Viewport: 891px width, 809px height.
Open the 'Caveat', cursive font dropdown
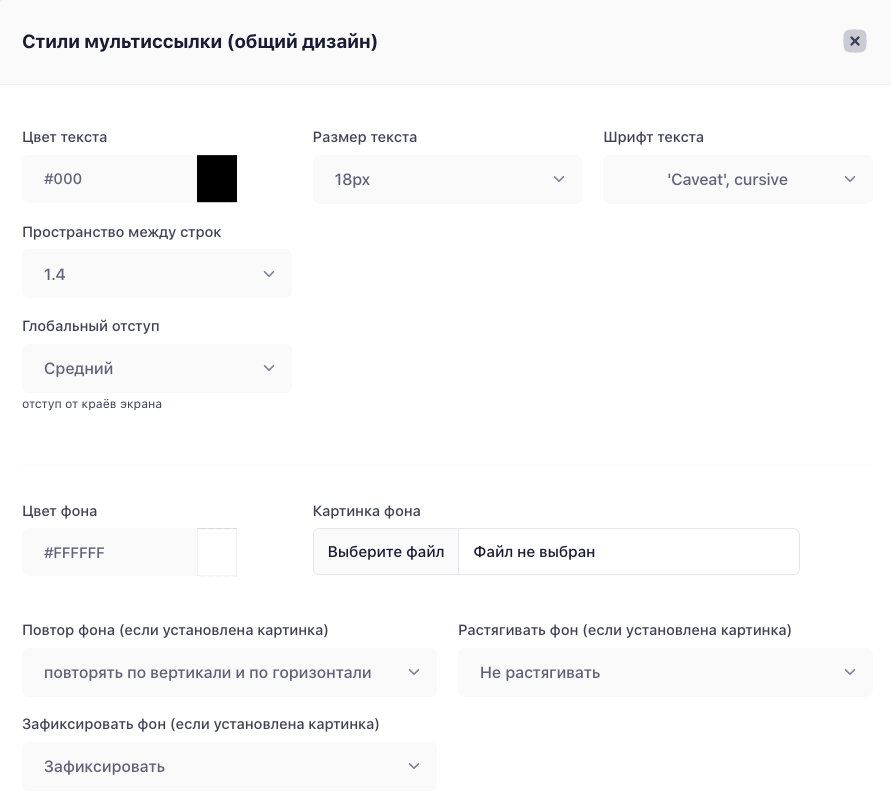[x=738, y=180]
